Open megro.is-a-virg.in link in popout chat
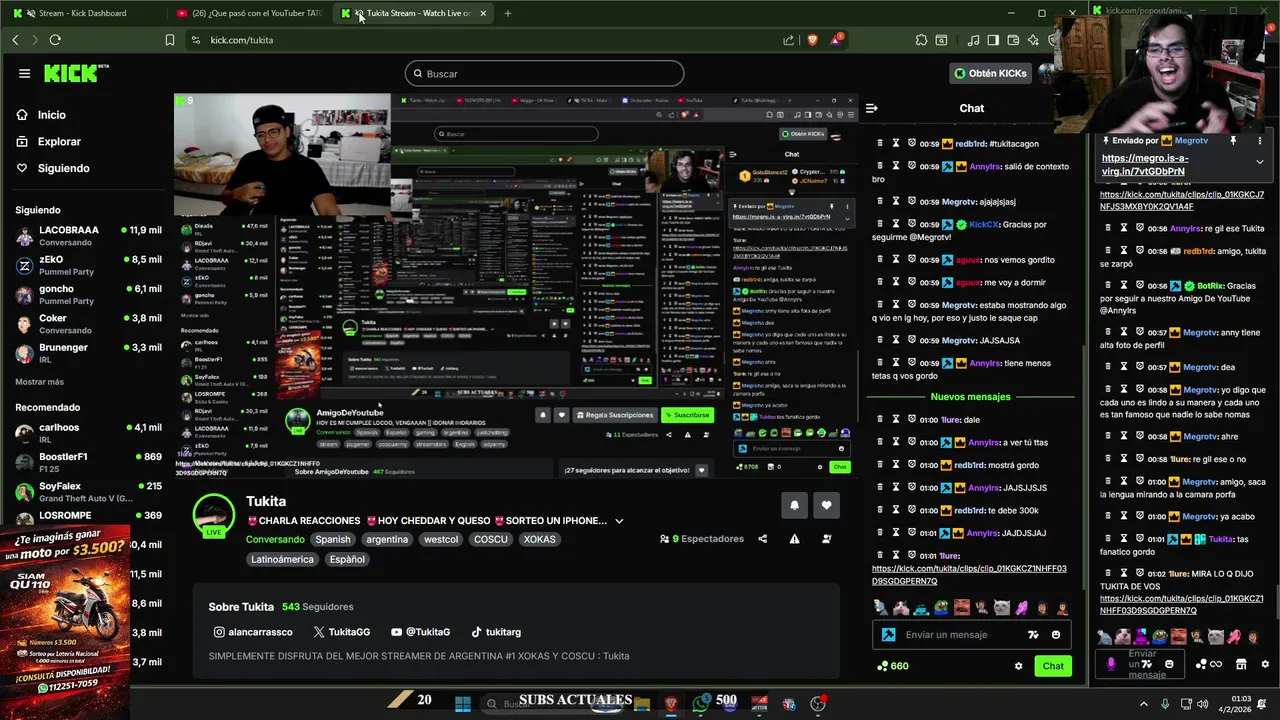The height and width of the screenshot is (720, 1280). tap(1144, 164)
